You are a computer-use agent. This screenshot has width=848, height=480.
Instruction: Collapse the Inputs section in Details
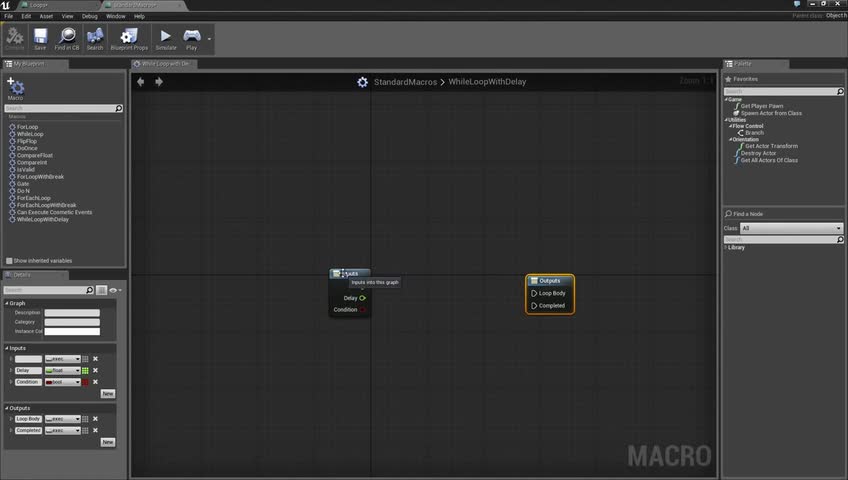pyautogui.click(x=7, y=348)
